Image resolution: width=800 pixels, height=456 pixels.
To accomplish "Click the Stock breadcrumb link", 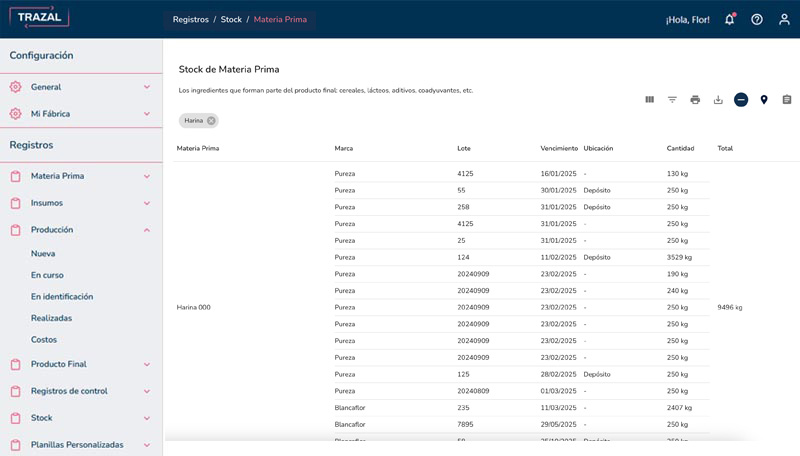I will [233, 19].
